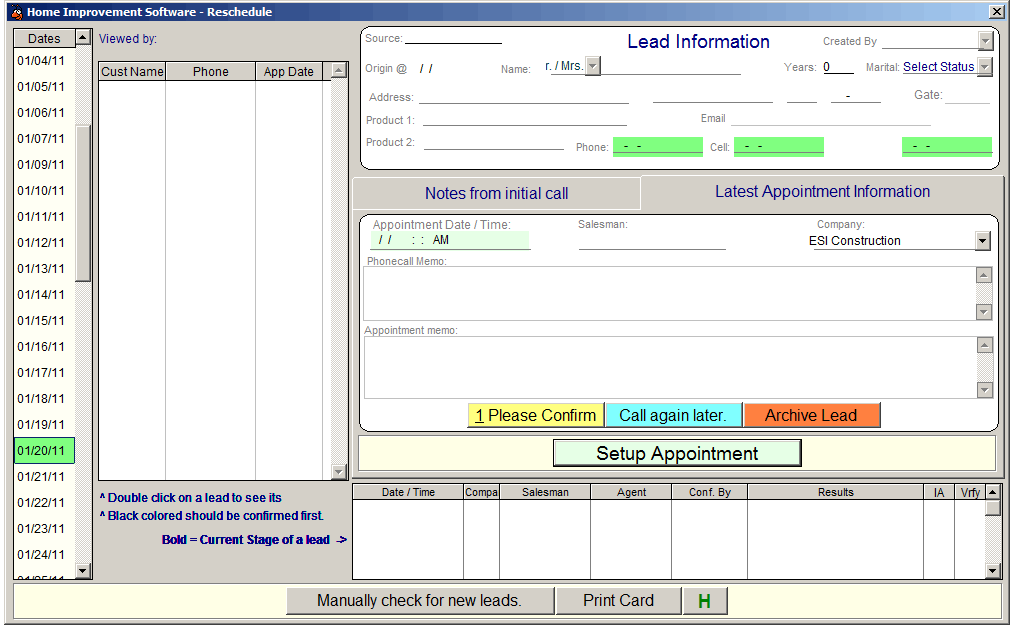Select date 01/19/11 in Dates list
Screen dimensions: 1012x633
(x=44, y=425)
